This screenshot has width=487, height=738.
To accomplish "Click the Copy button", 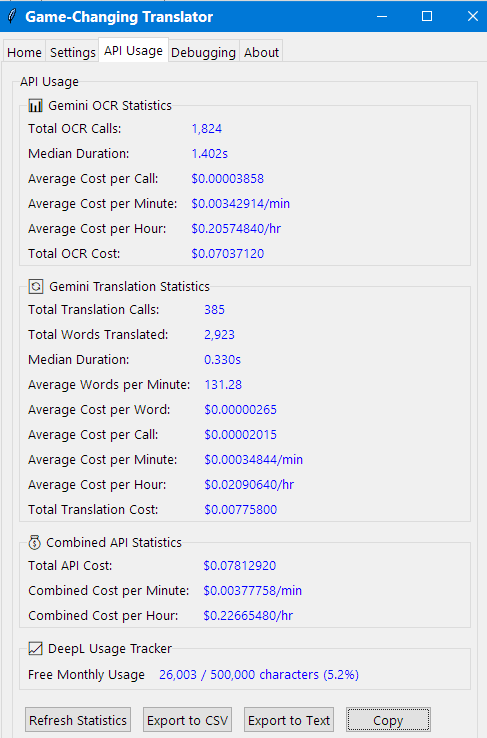I will 388,720.
